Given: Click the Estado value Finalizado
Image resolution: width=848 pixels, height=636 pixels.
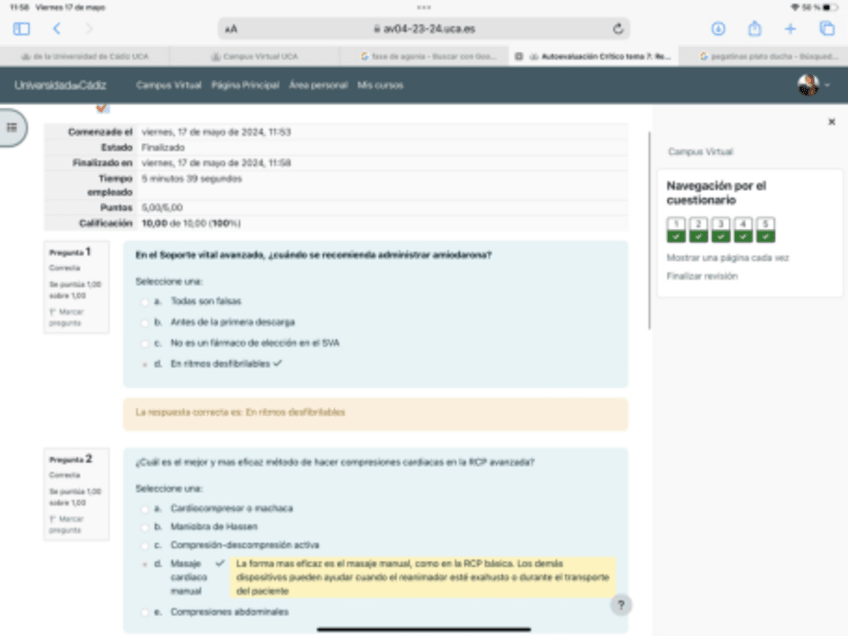Looking at the screenshot, I should click(163, 148).
